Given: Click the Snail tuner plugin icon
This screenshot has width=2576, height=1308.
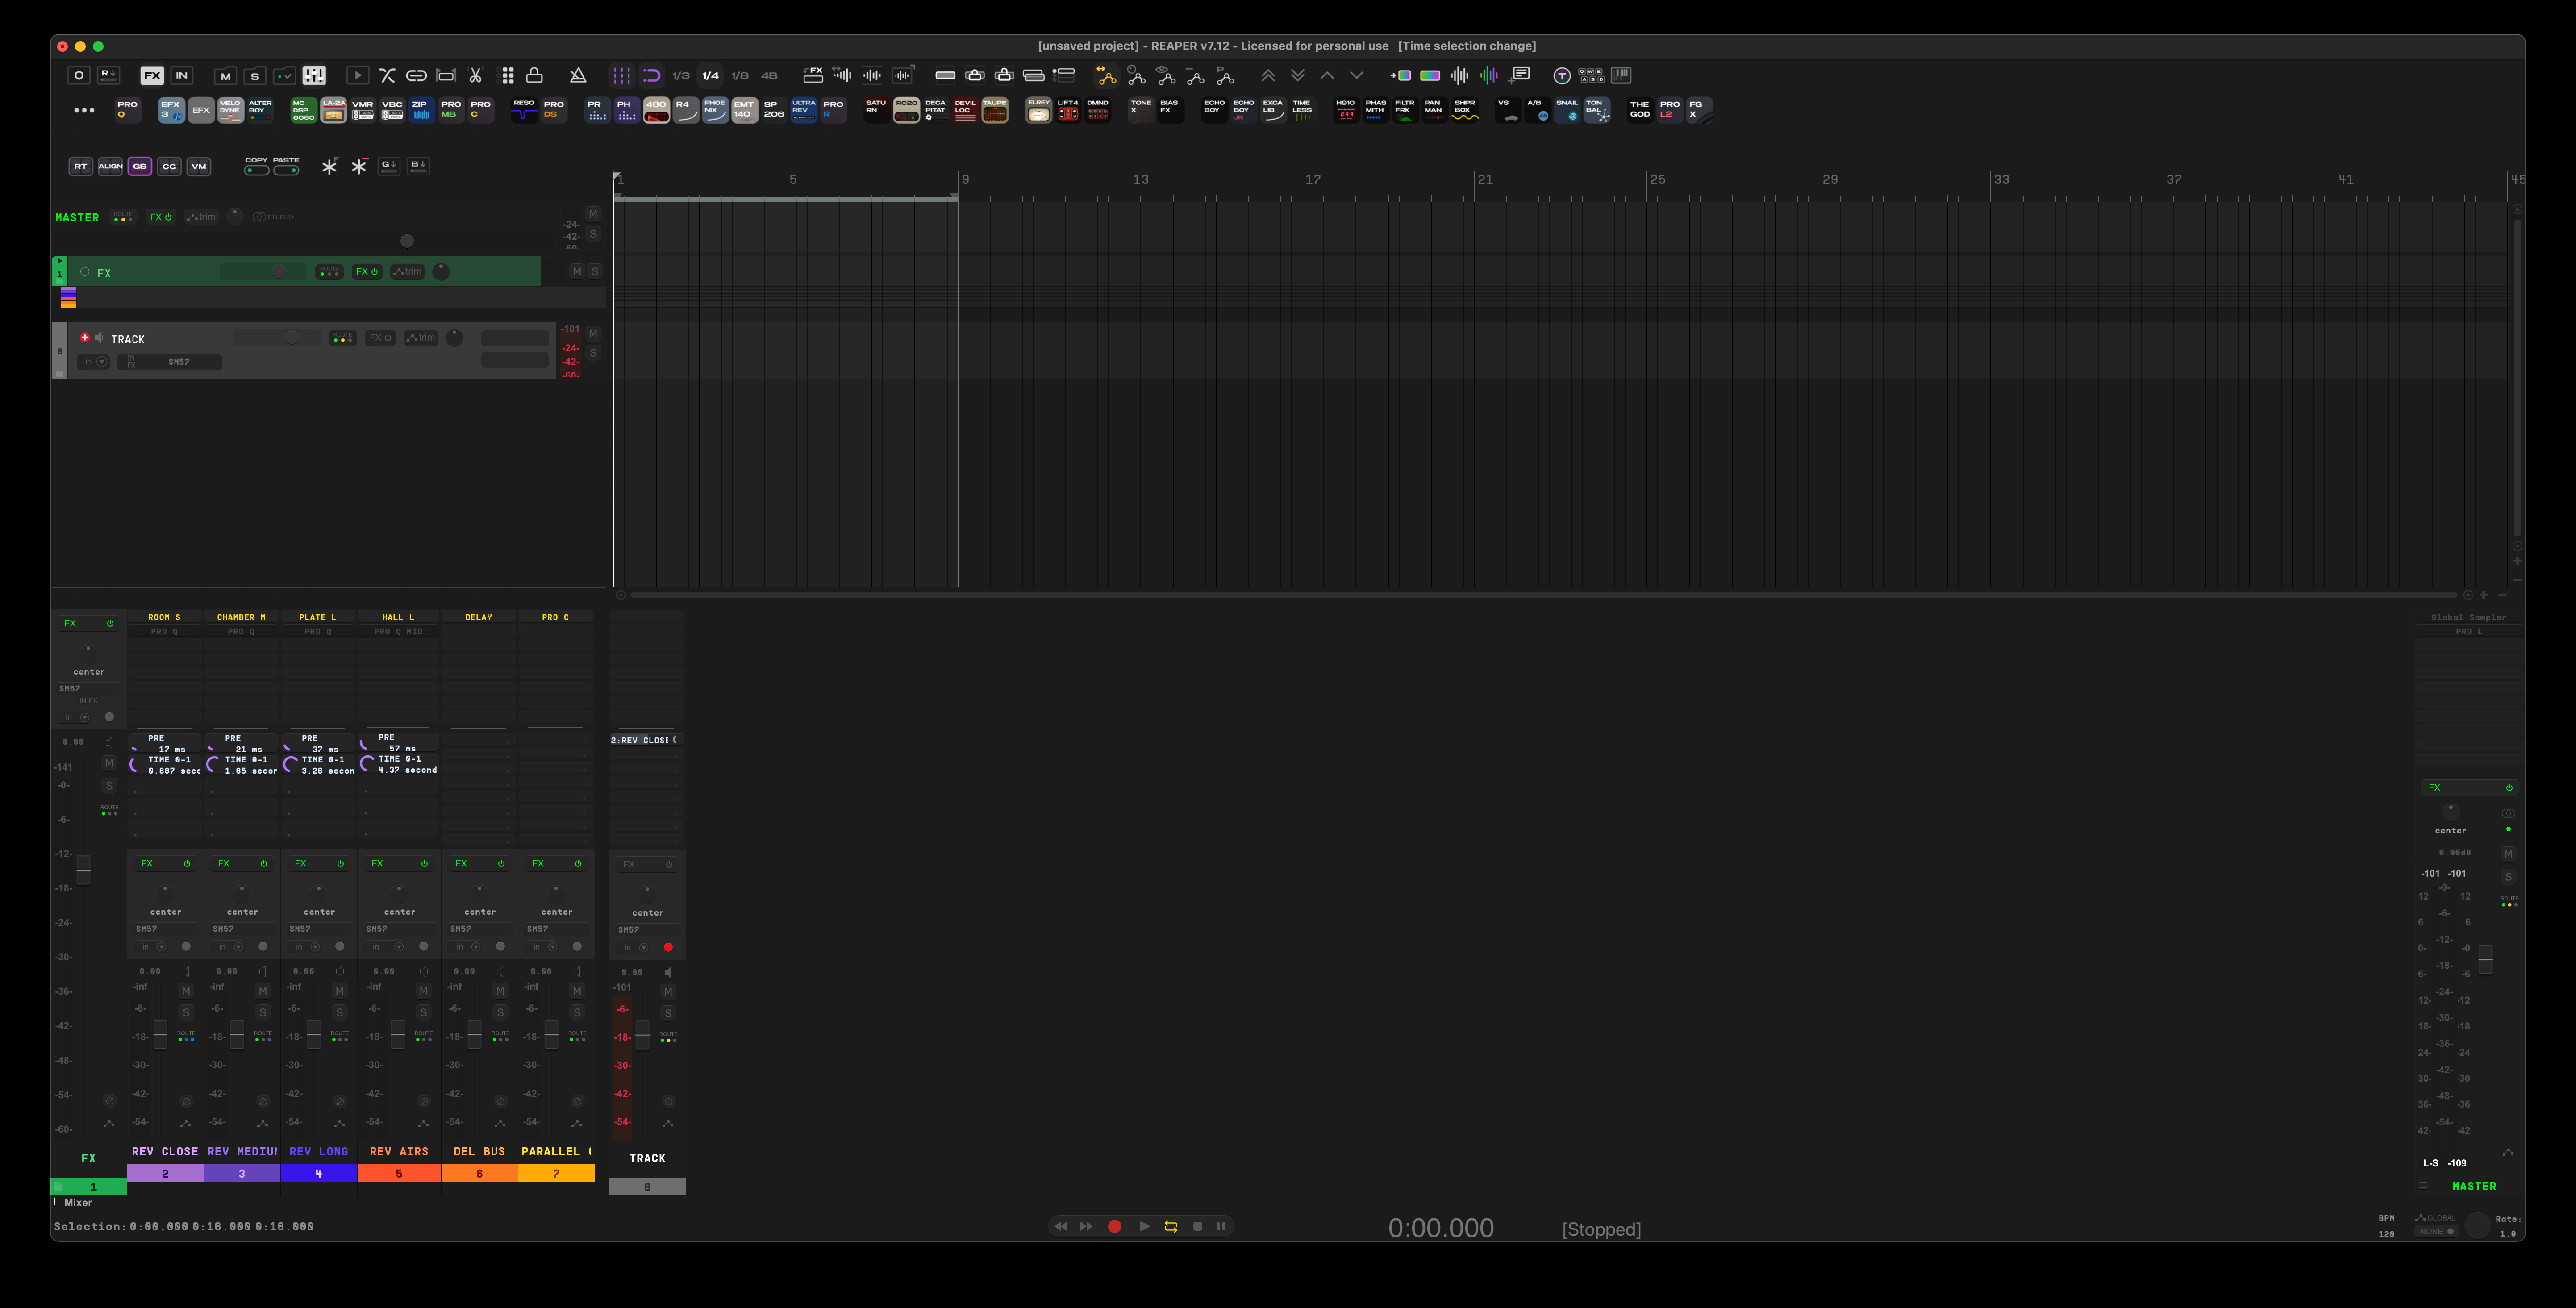Looking at the screenshot, I should pos(1567,110).
